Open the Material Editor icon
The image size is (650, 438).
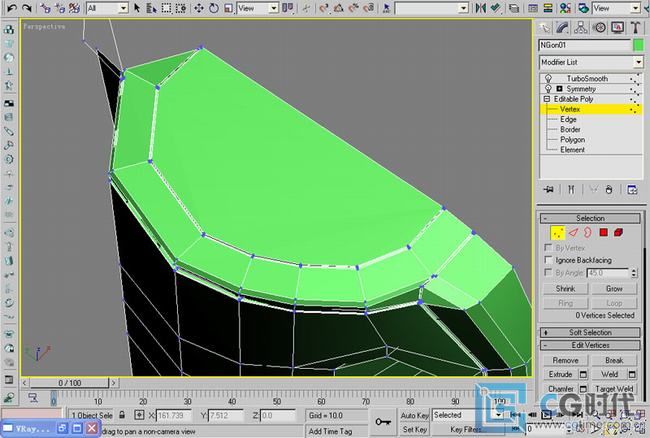coord(564,8)
